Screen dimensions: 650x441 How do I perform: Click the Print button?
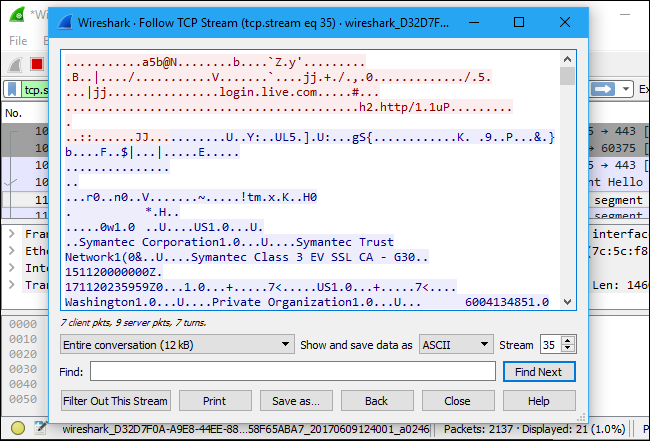click(215, 401)
